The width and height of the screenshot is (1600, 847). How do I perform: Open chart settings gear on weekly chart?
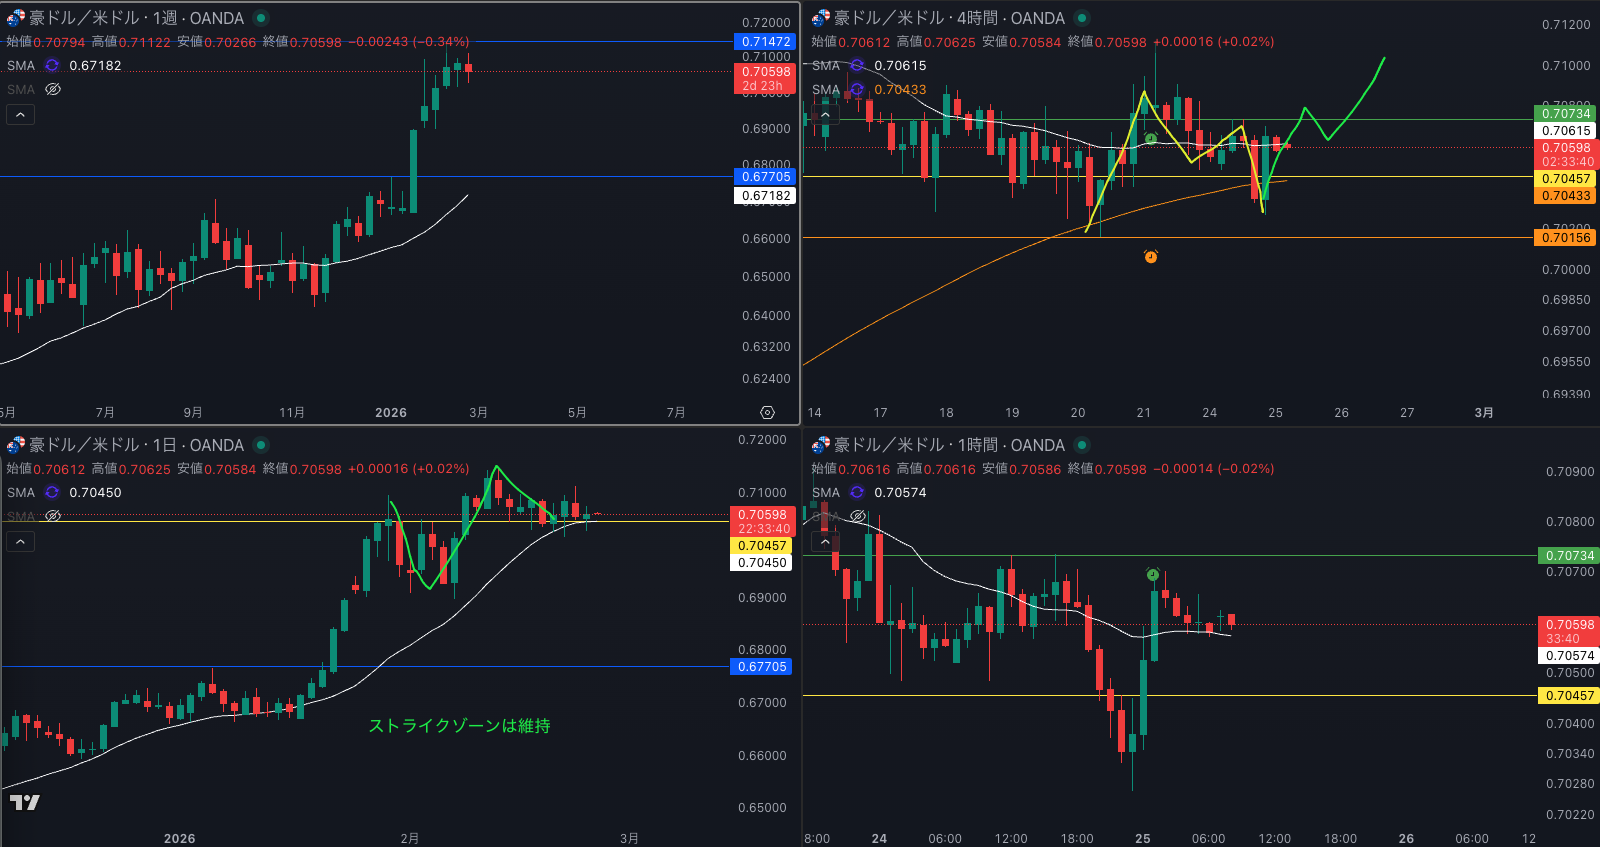[767, 412]
